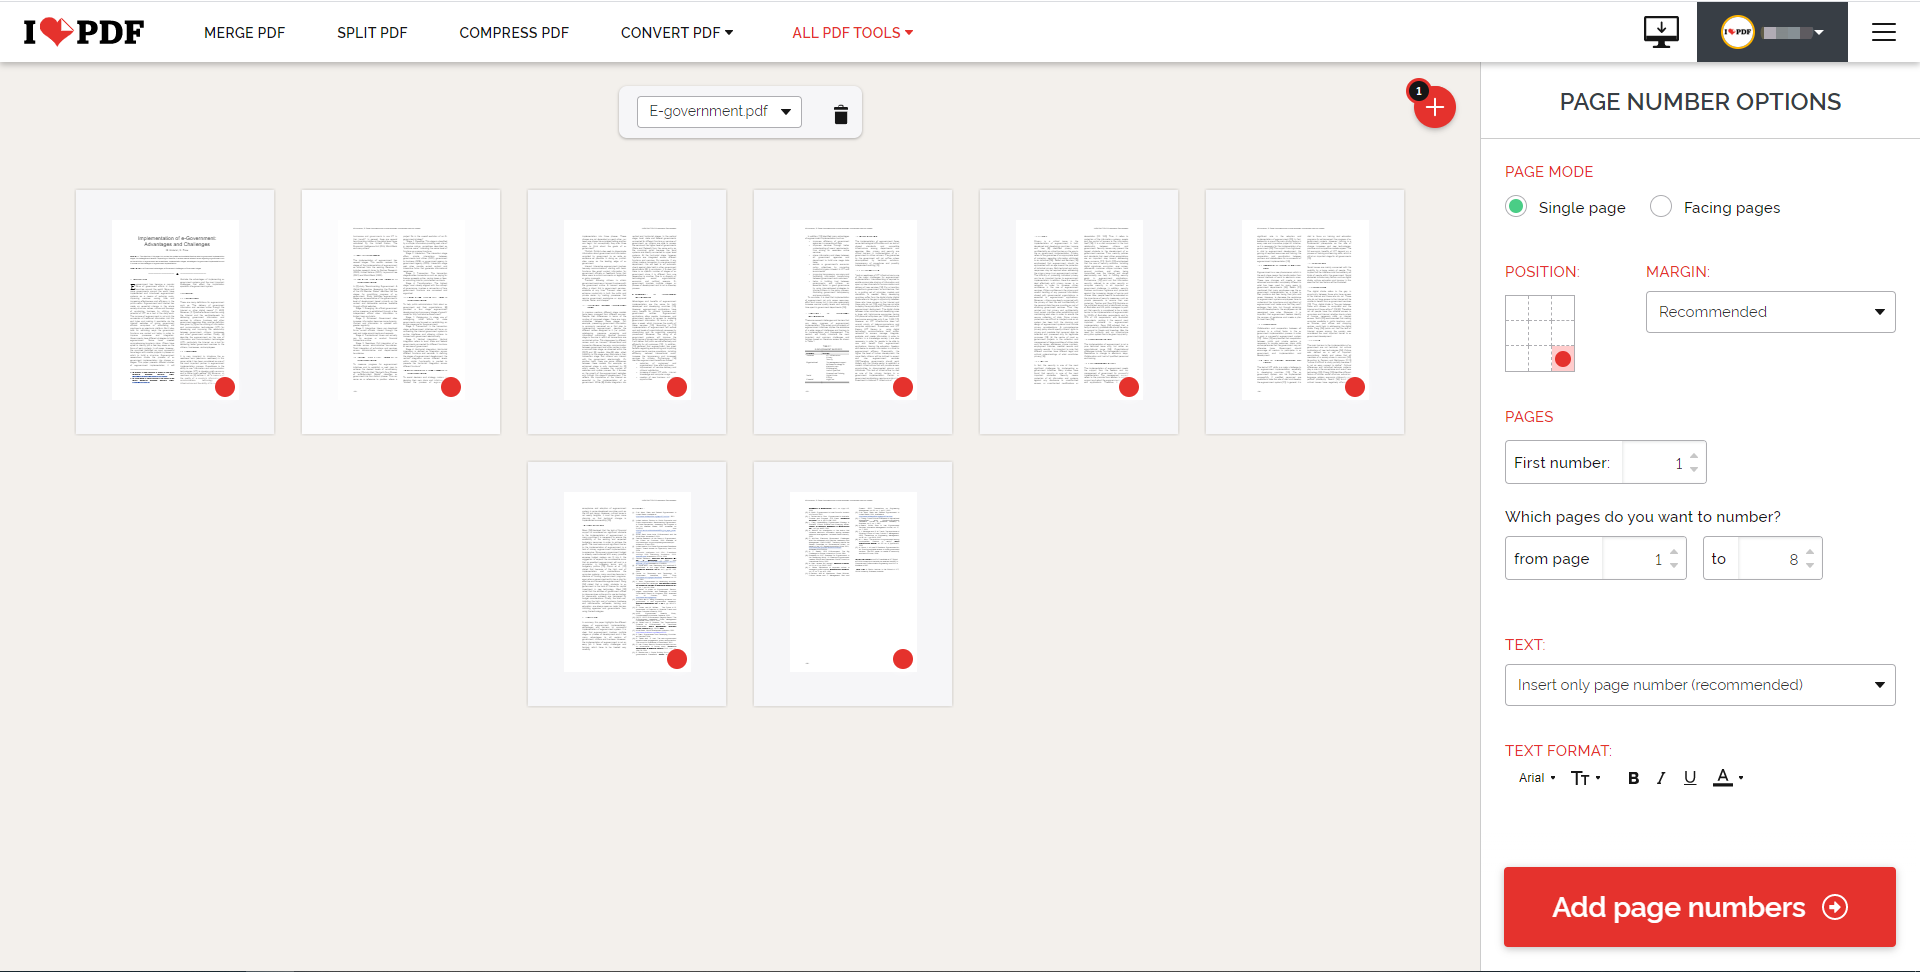This screenshot has height=972, width=1920.
Task: Go to Split PDF
Action: coord(372,33)
